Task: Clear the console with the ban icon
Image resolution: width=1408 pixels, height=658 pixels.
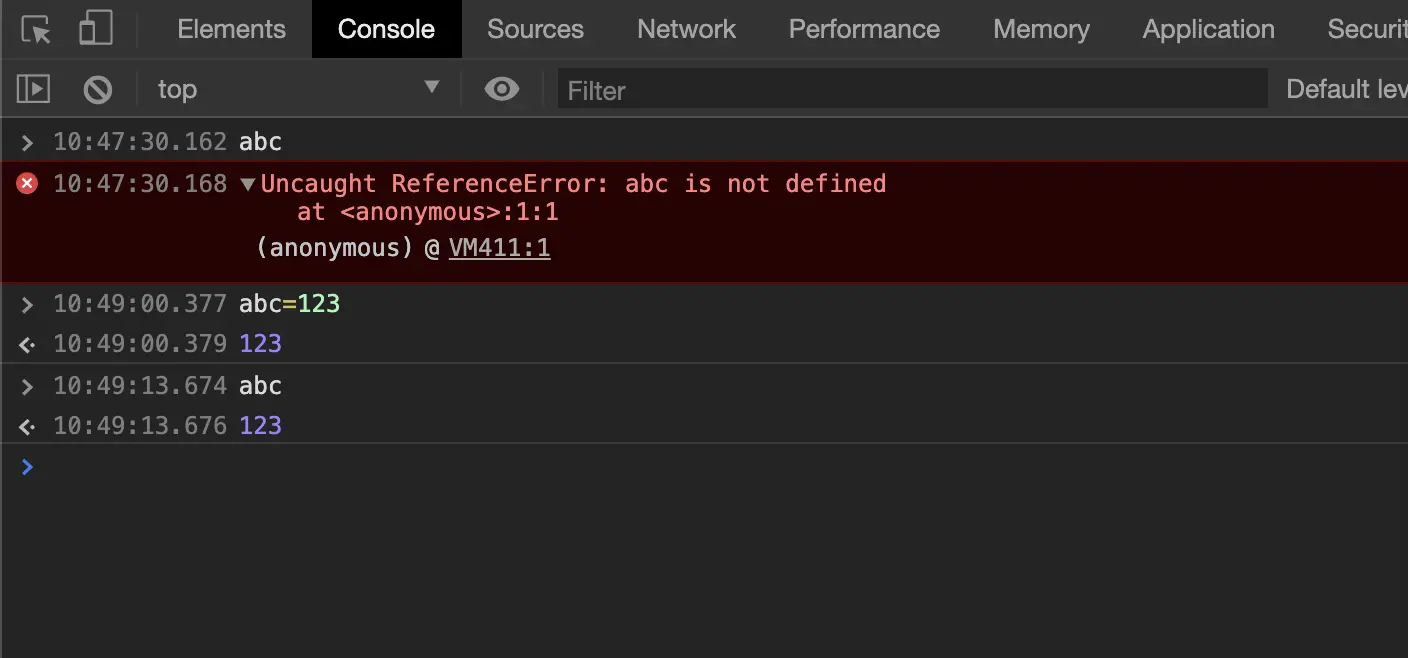Action: pos(98,90)
